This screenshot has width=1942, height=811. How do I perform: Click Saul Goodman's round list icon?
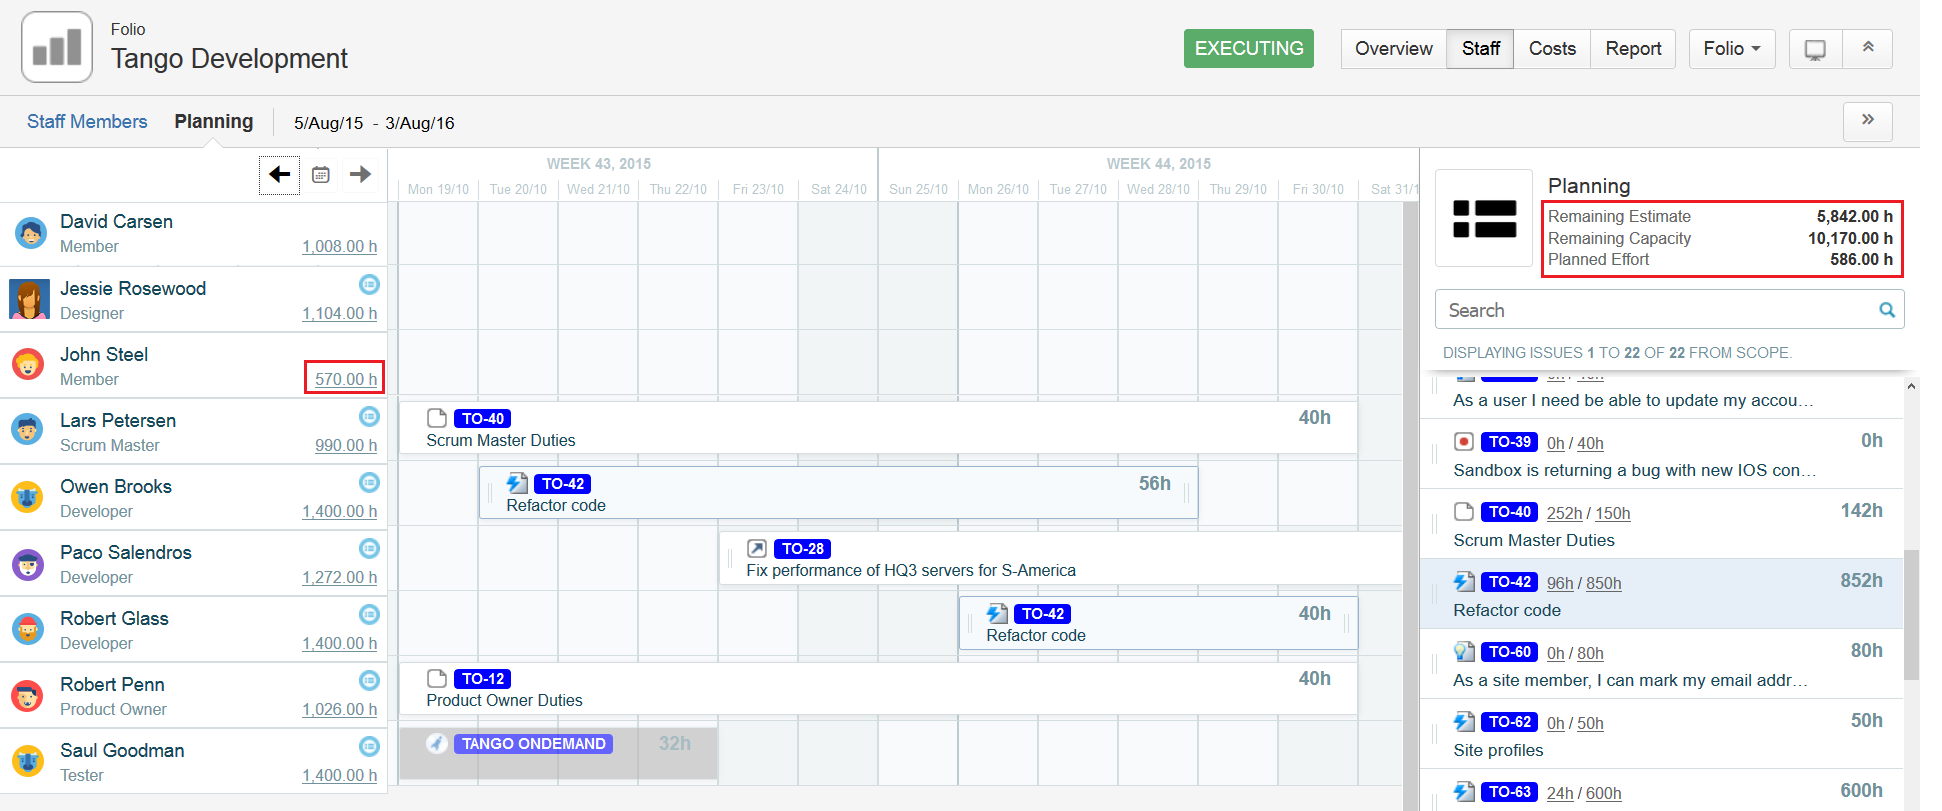[369, 747]
